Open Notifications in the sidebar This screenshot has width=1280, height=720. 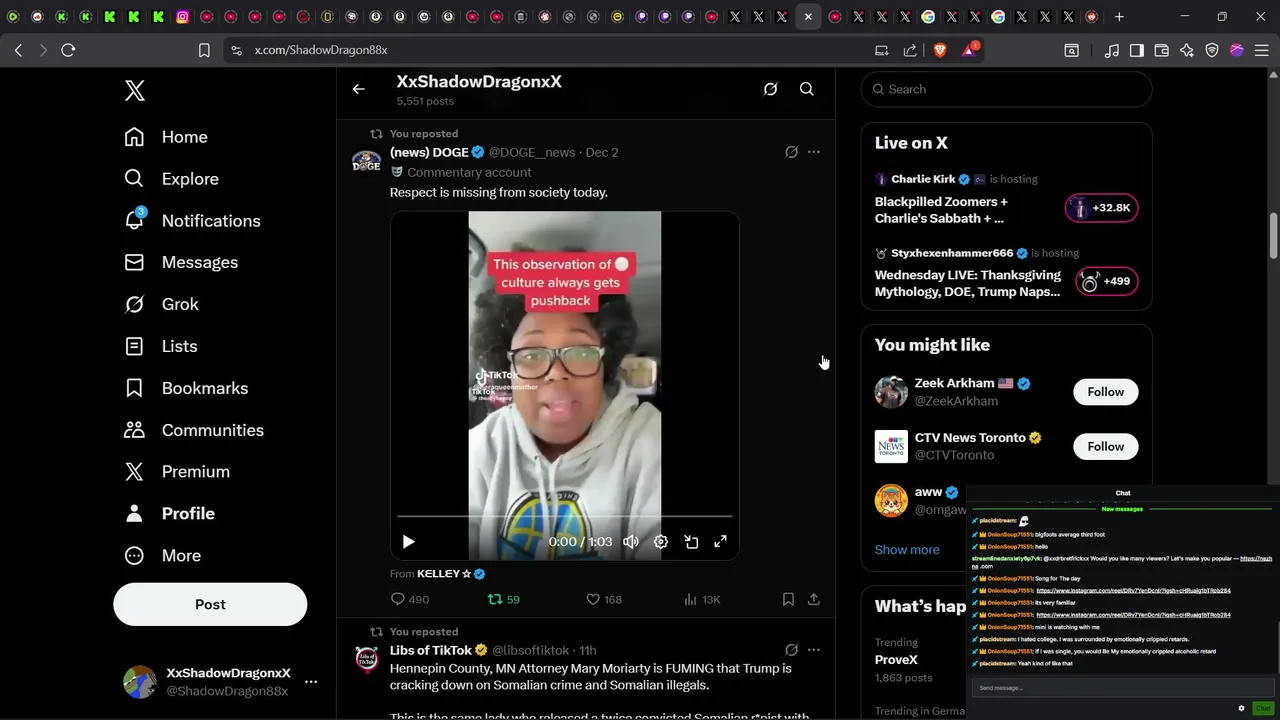click(x=192, y=221)
